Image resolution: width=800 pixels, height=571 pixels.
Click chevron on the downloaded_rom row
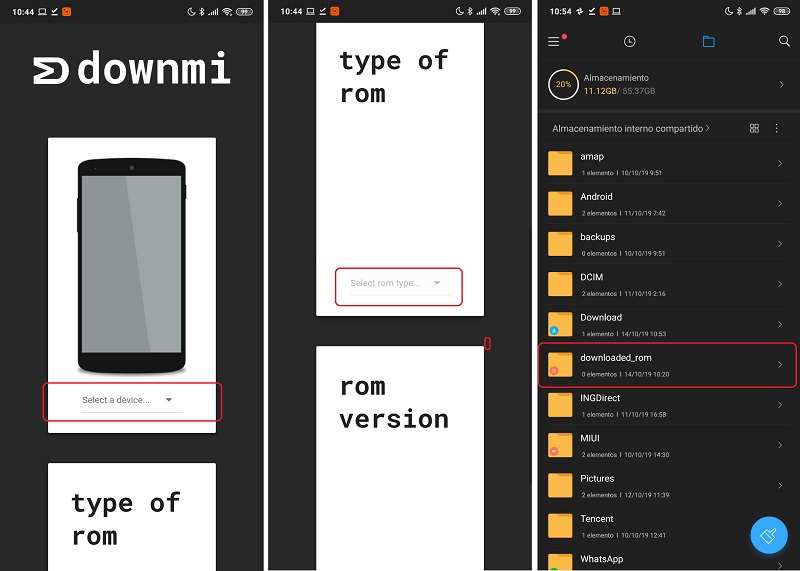780,364
